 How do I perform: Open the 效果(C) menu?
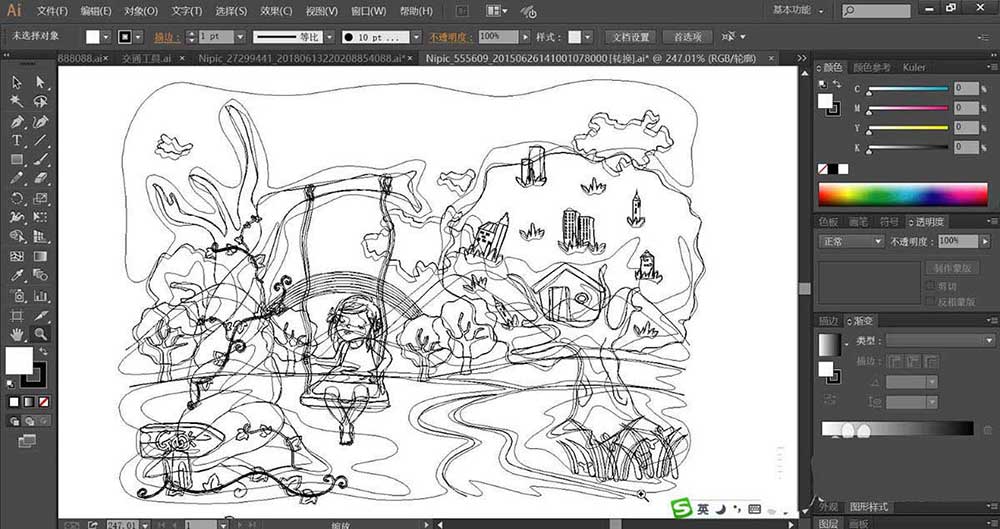click(x=276, y=11)
